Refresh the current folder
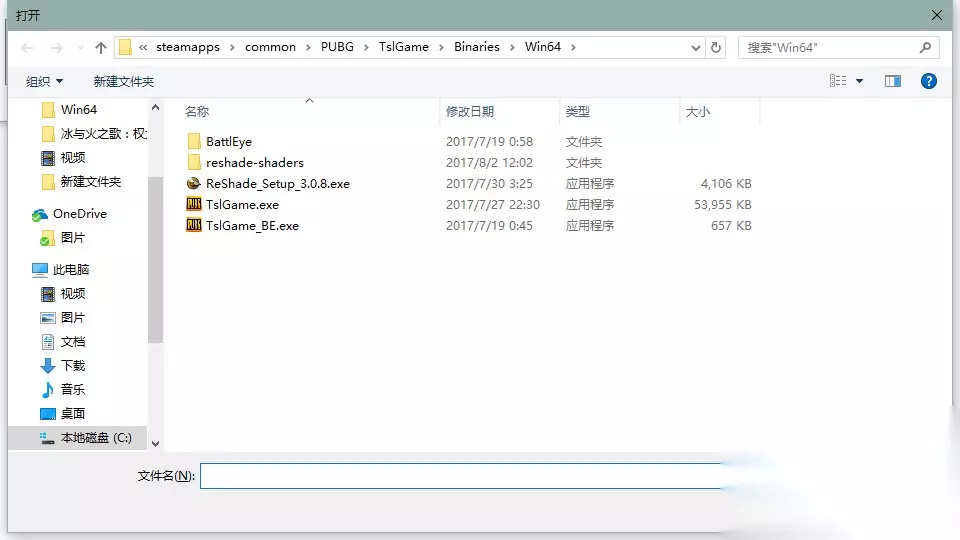This screenshot has width=960, height=540. coord(716,48)
